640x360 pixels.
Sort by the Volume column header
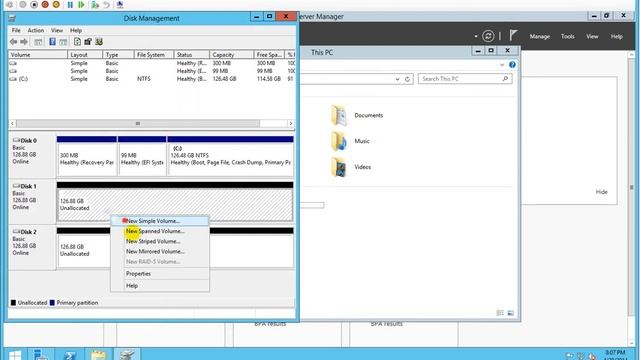pyautogui.click(x=38, y=55)
